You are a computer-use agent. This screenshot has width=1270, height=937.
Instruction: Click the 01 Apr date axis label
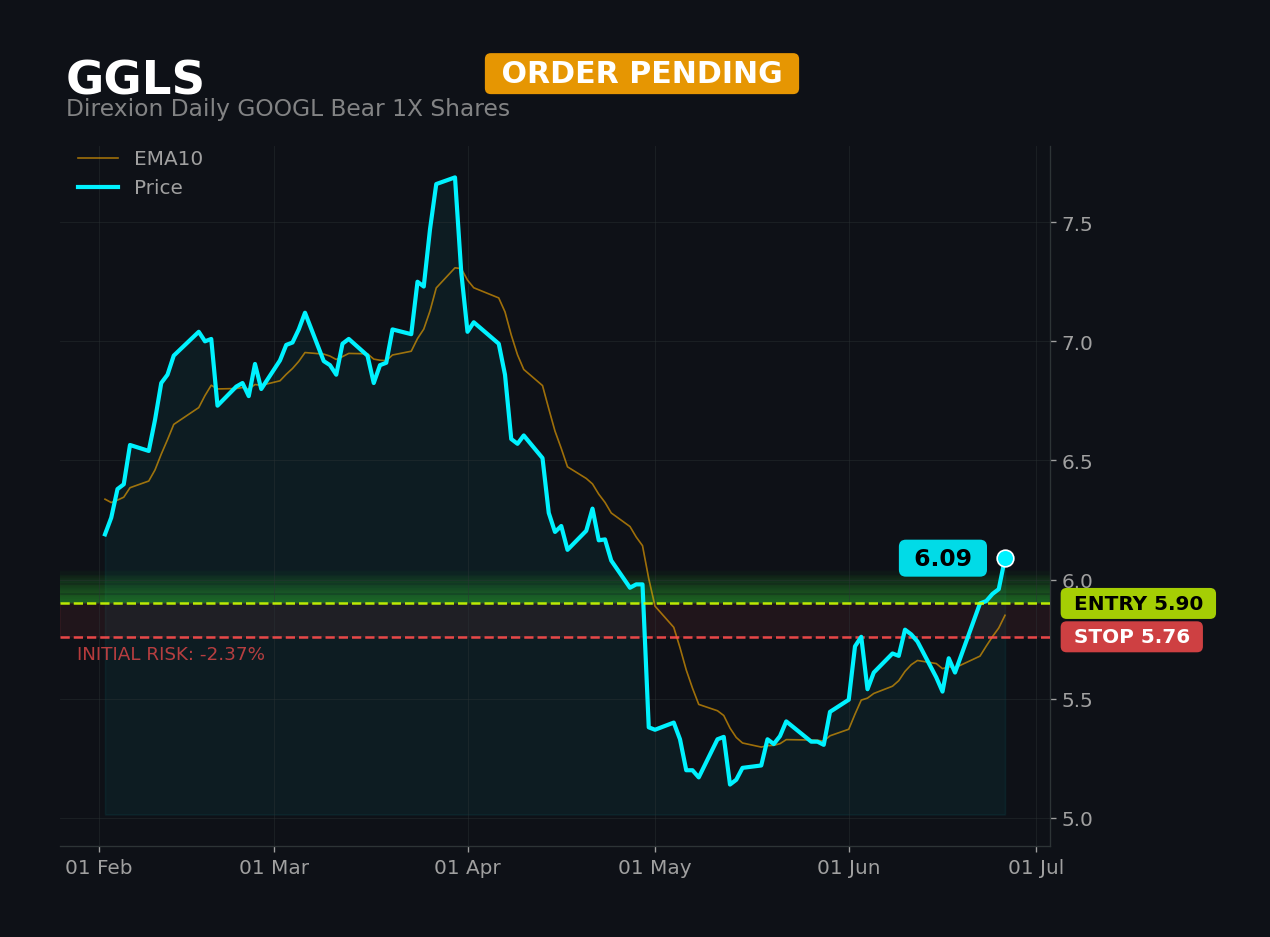point(468,868)
